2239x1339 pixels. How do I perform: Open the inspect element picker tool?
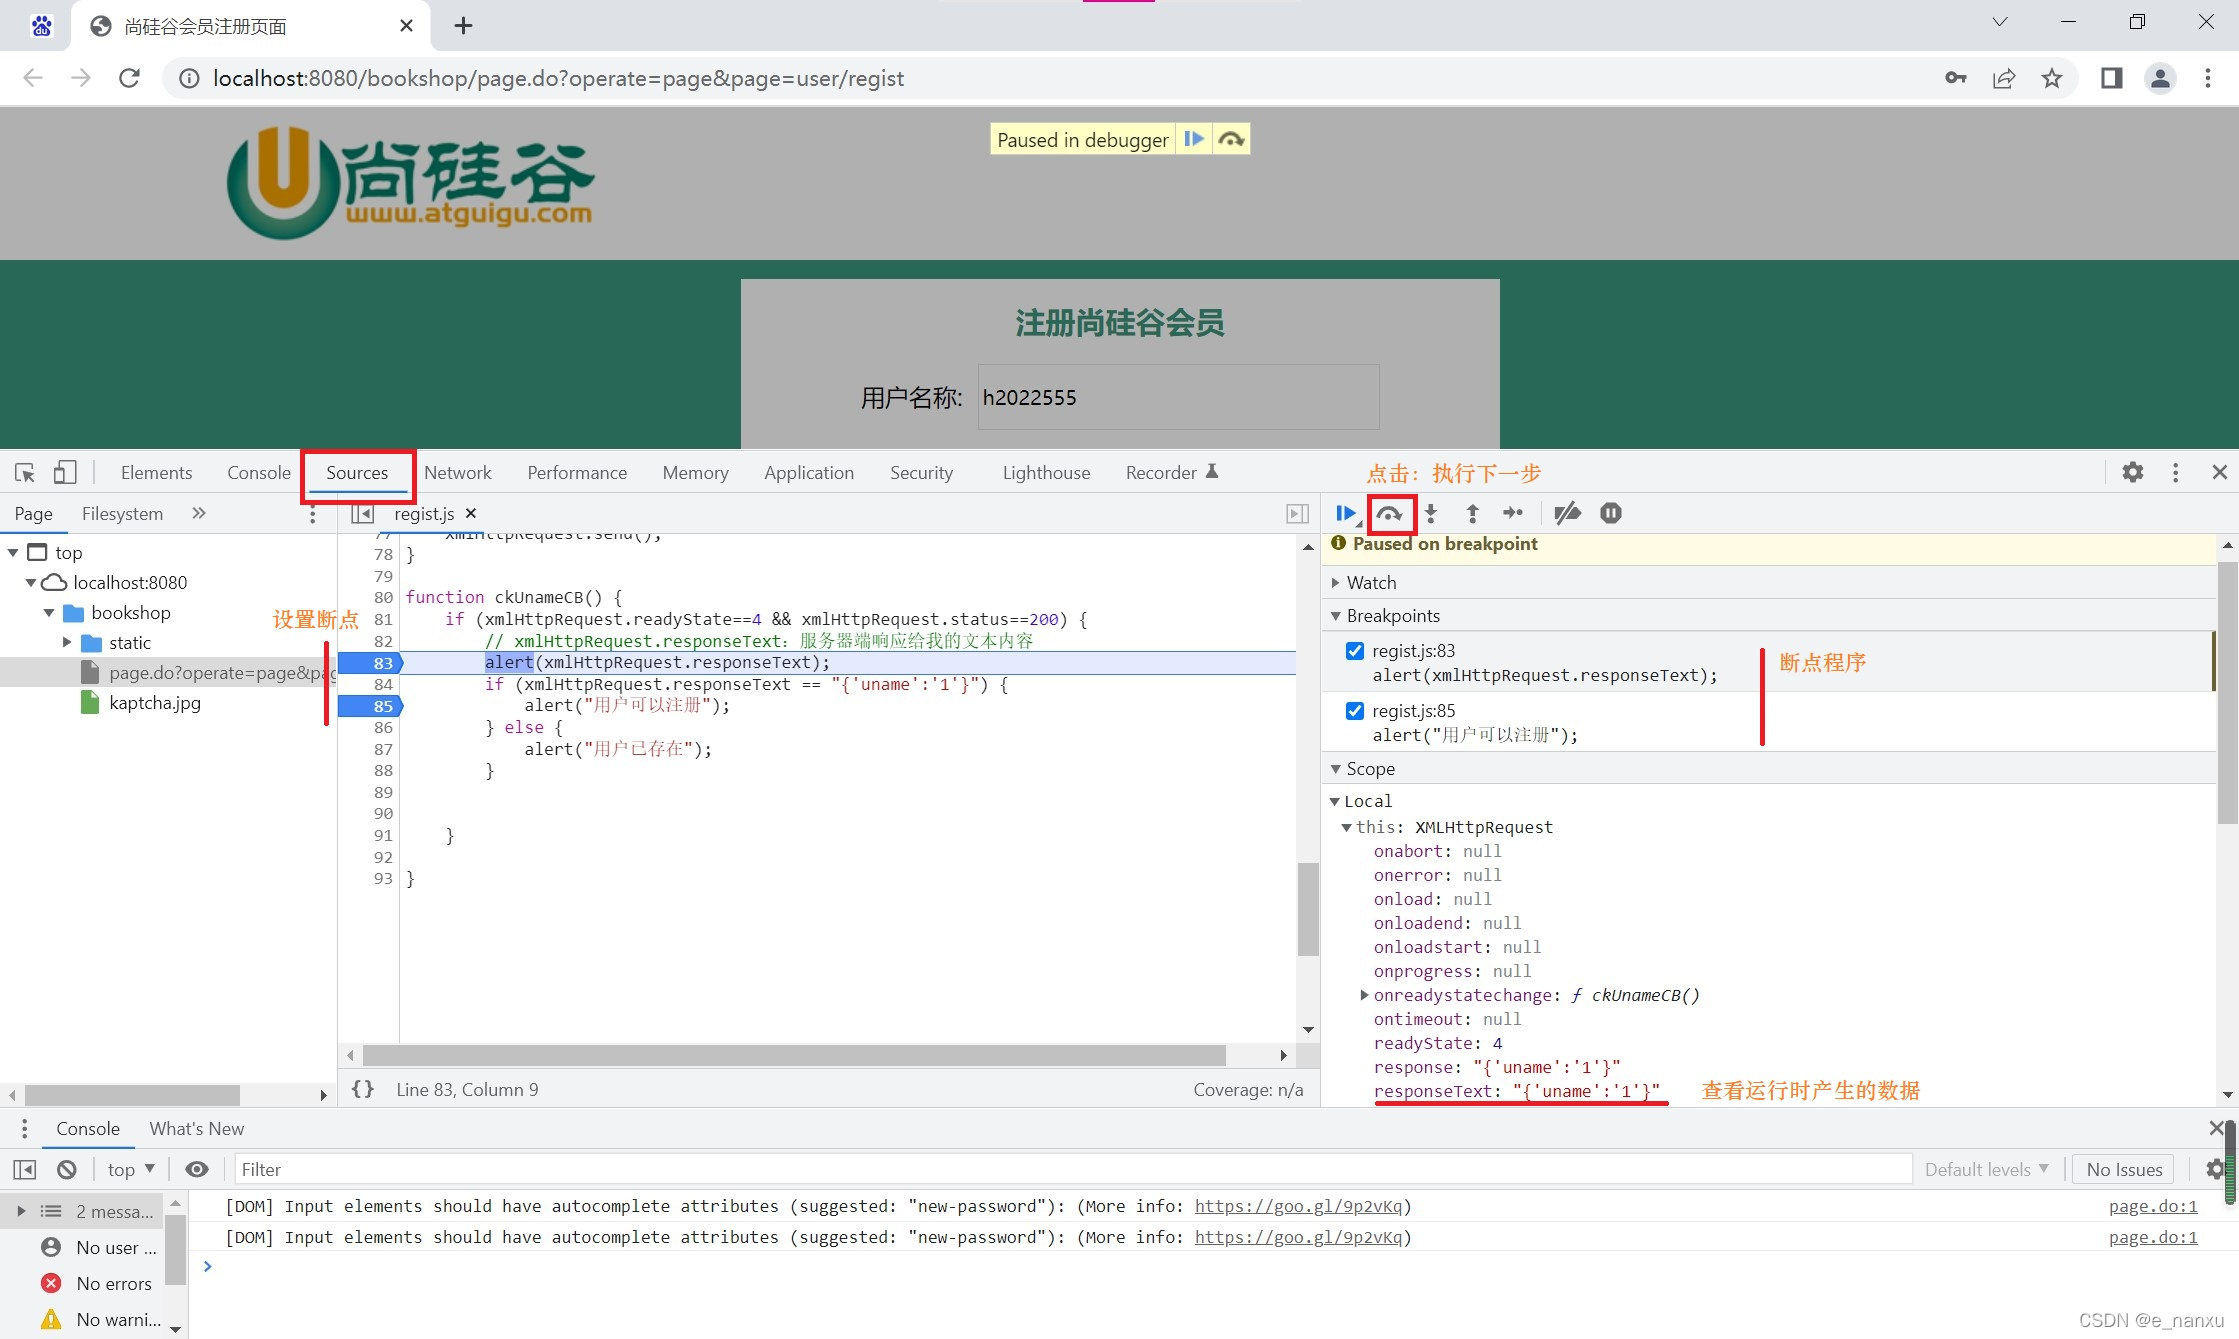click(x=25, y=472)
